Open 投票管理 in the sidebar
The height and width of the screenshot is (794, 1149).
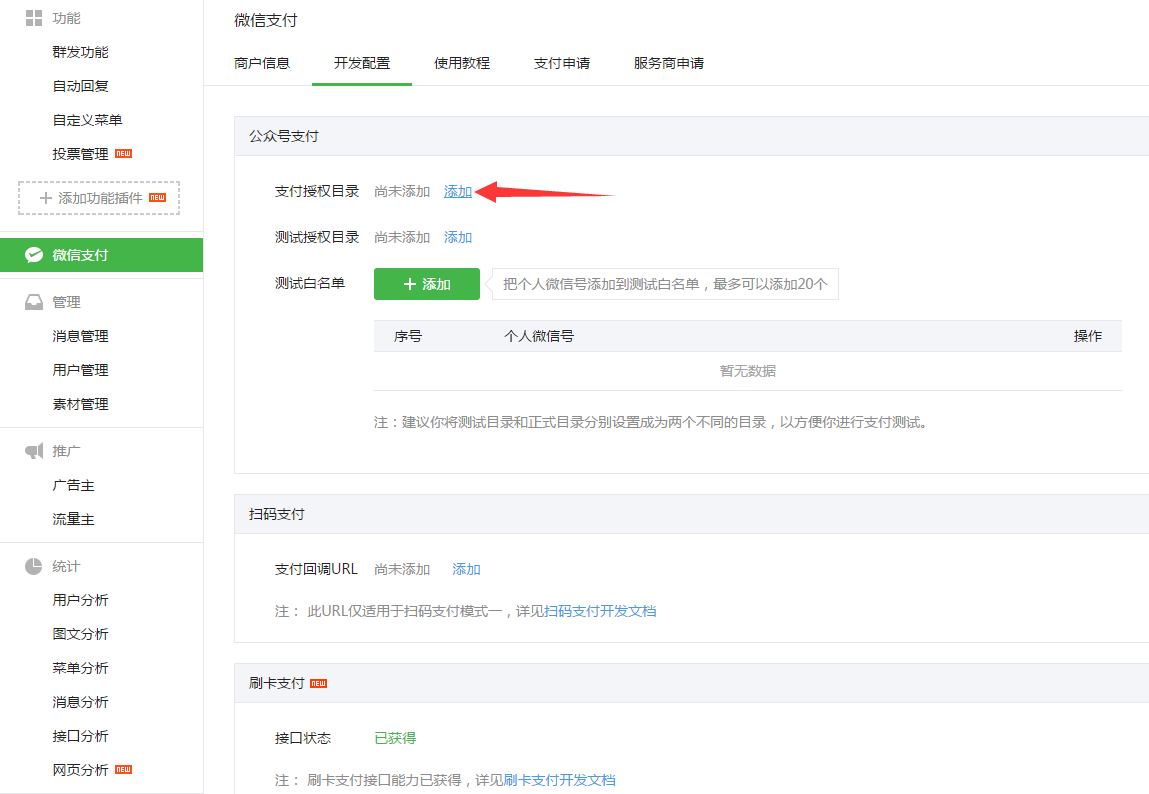81,154
